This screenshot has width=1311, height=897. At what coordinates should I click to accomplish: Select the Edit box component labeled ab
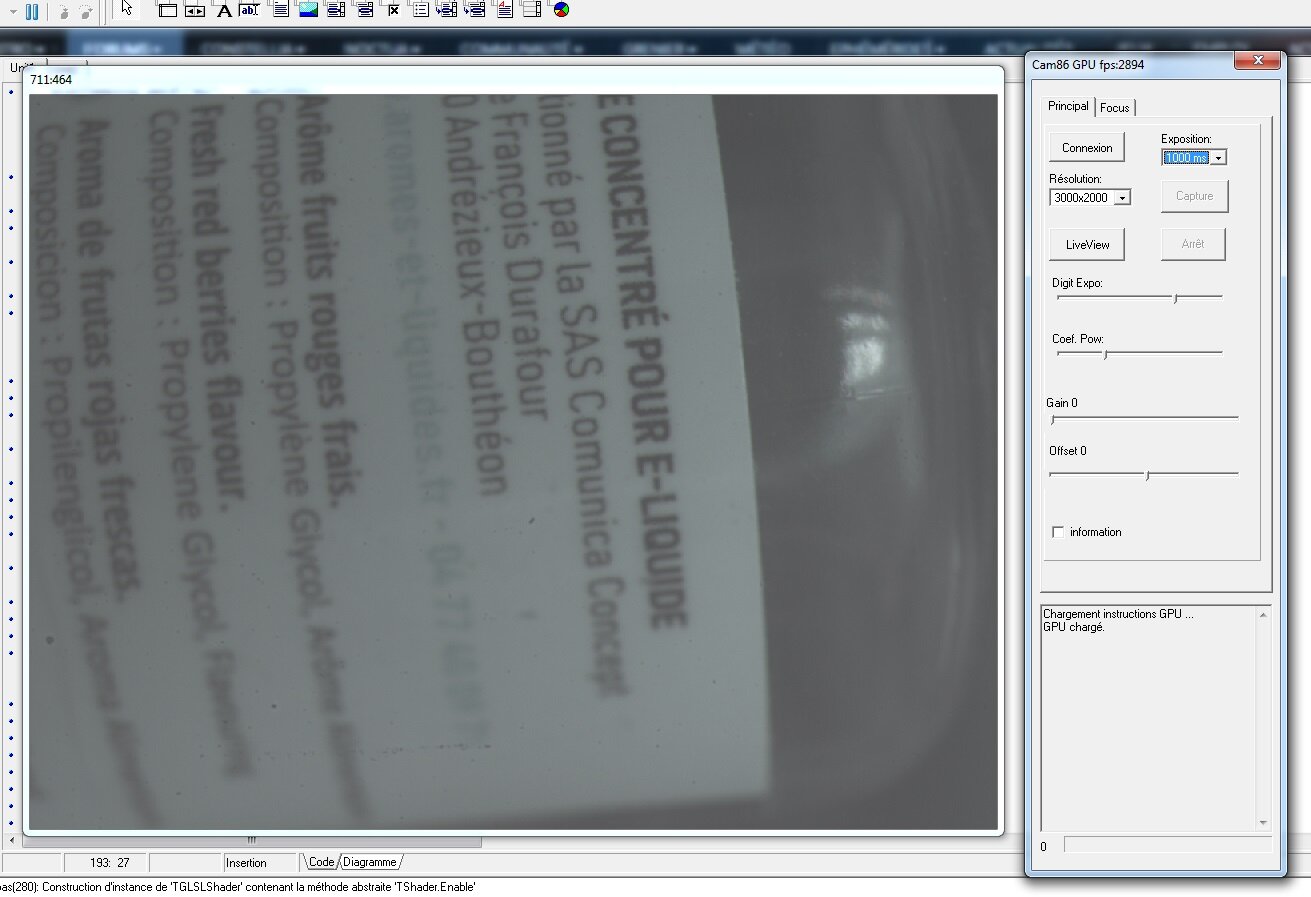(x=250, y=11)
